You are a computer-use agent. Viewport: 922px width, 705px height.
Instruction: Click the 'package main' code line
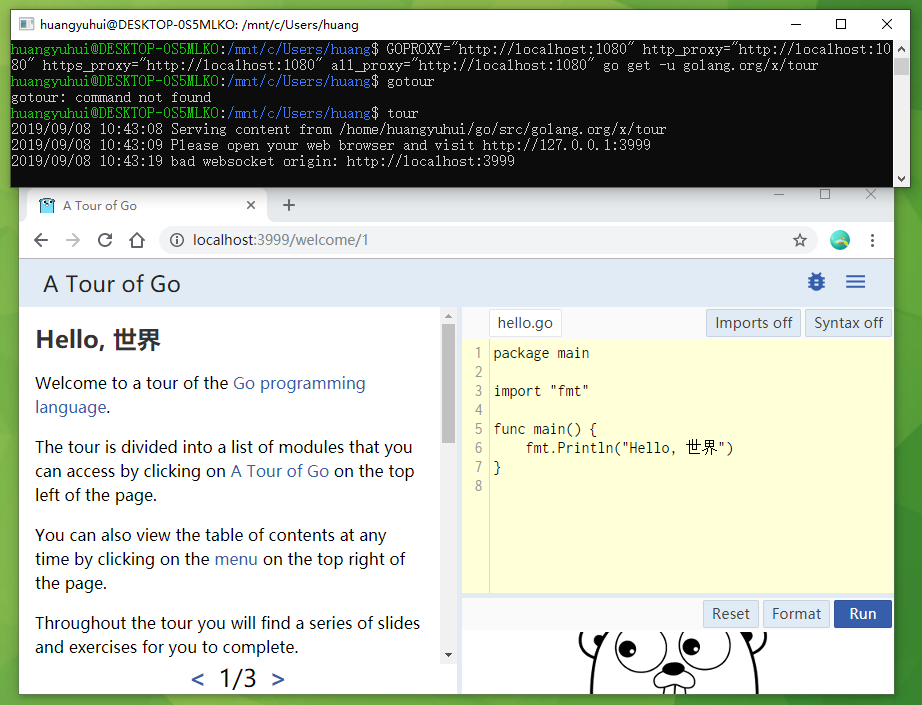tap(541, 353)
